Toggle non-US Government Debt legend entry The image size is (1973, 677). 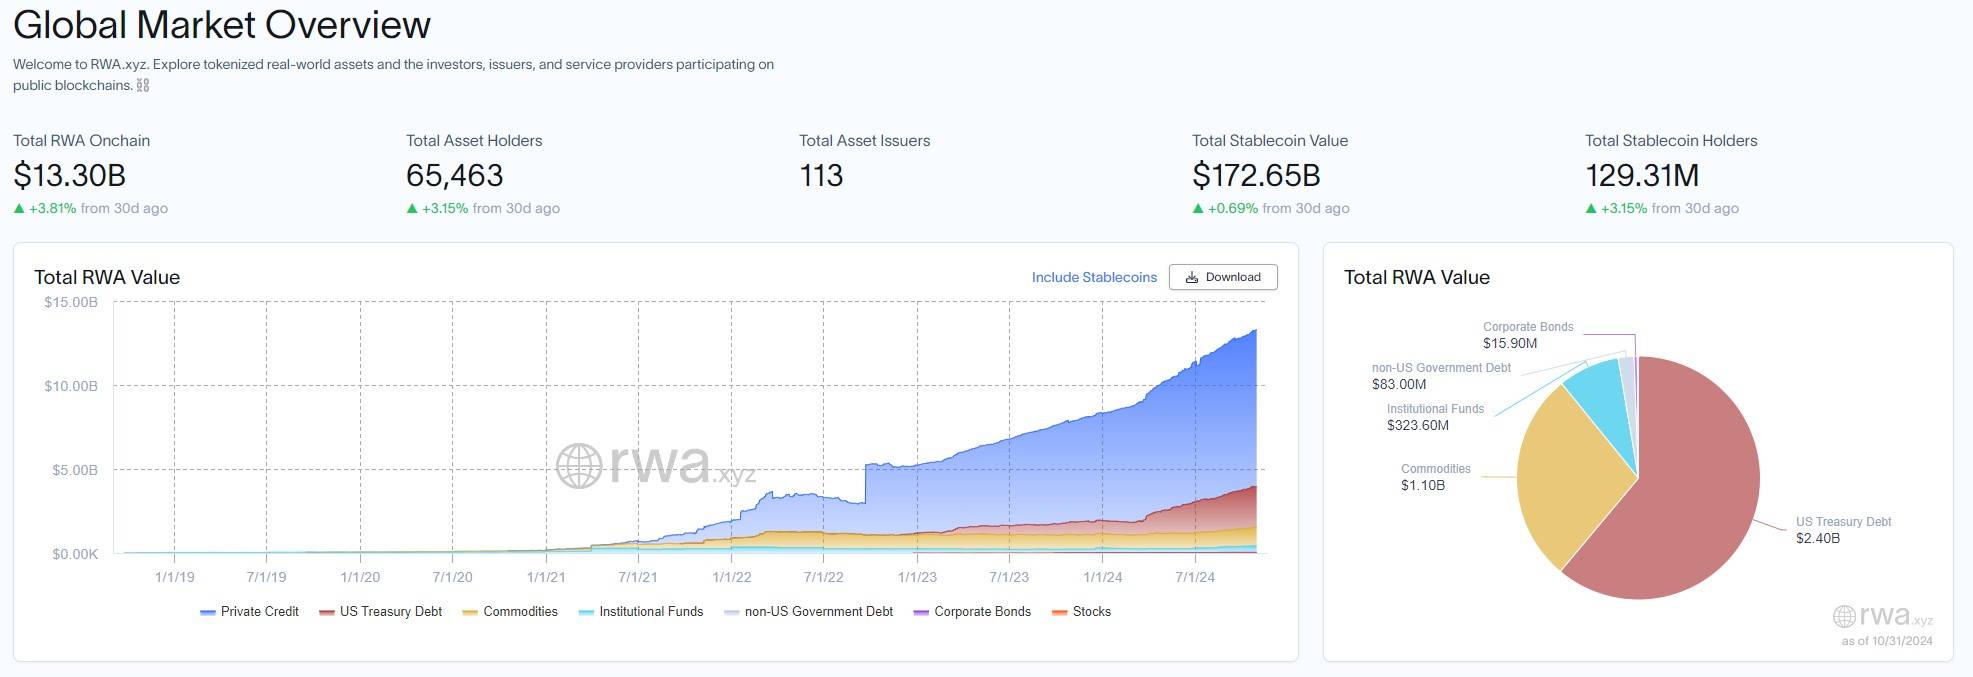click(809, 612)
